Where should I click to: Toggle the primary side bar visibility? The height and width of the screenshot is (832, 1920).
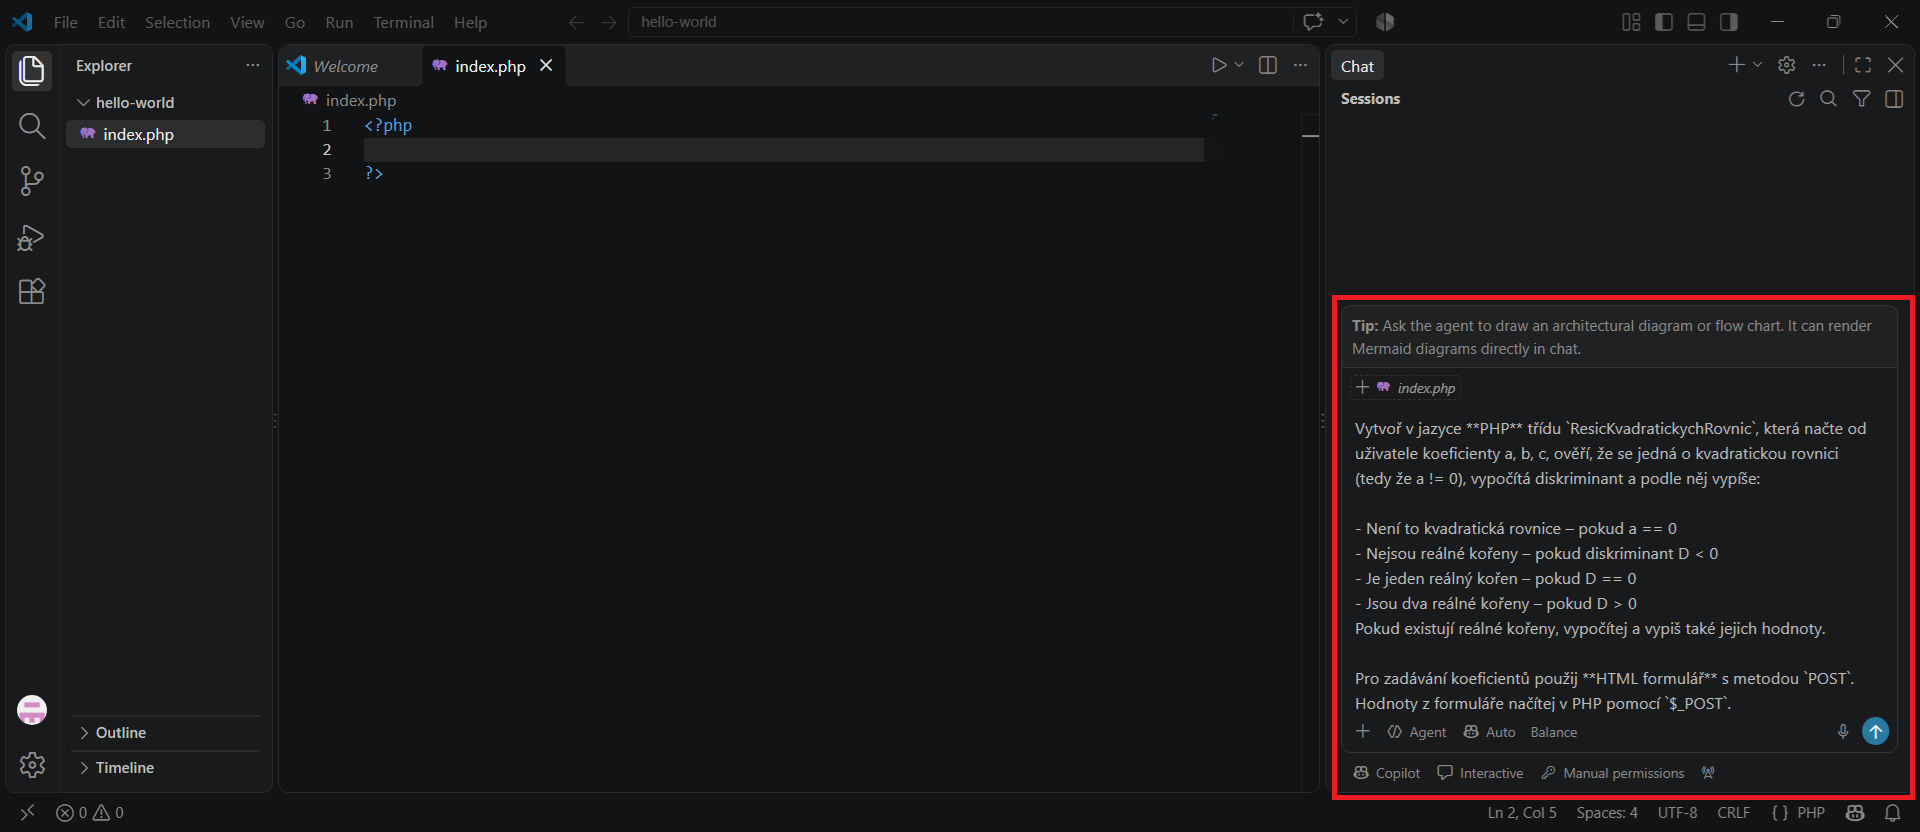click(x=1664, y=22)
